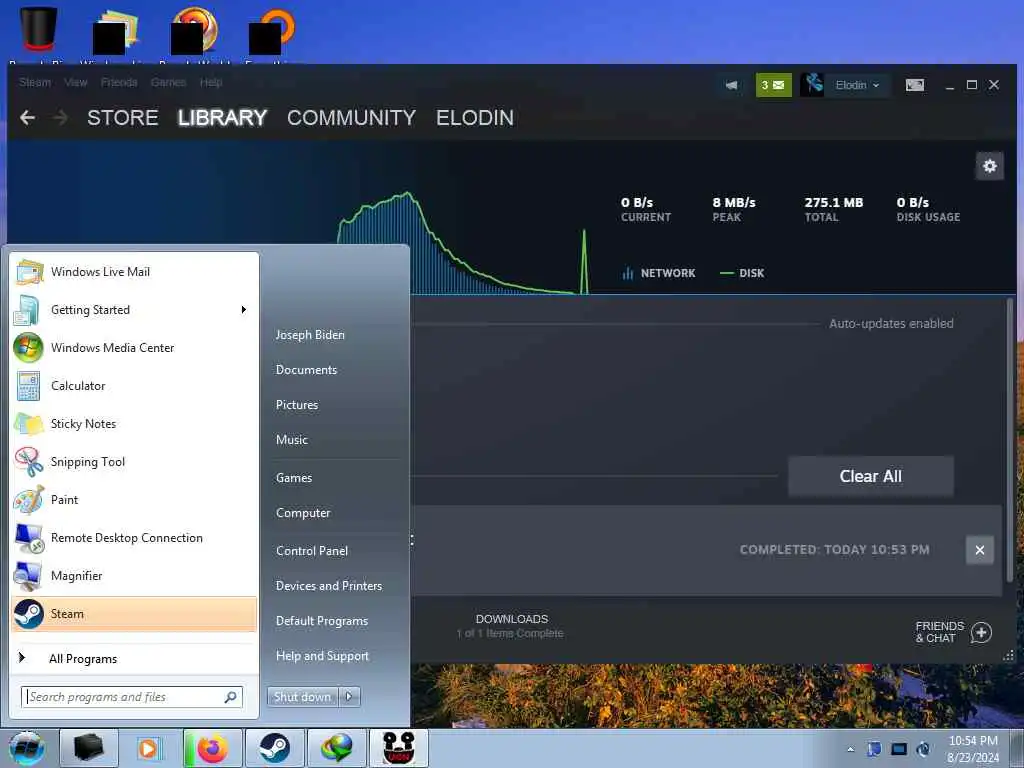Remove the completed download entry

980,550
